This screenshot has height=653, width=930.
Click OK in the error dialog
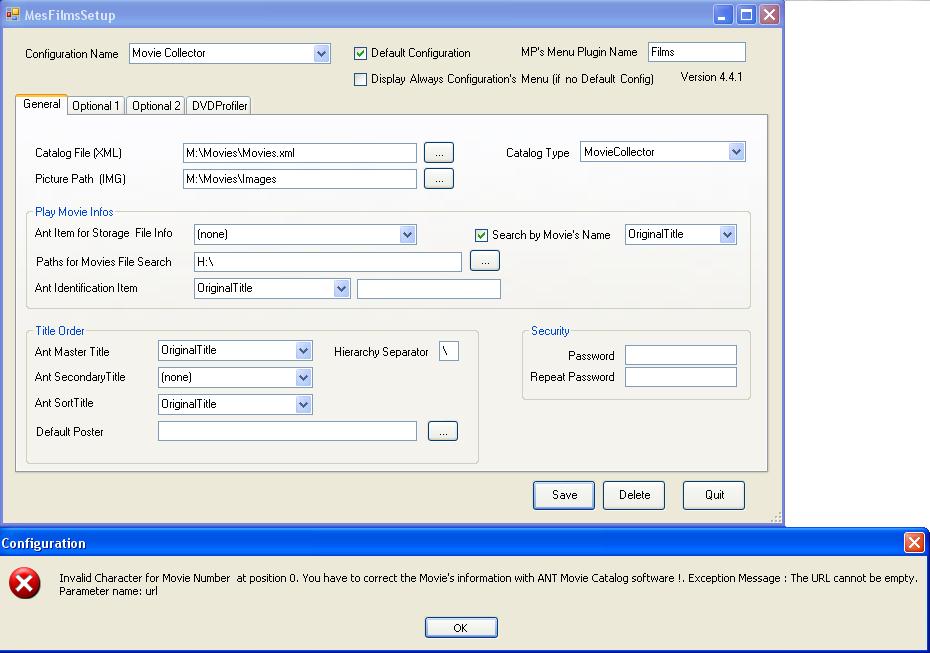coord(461,628)
